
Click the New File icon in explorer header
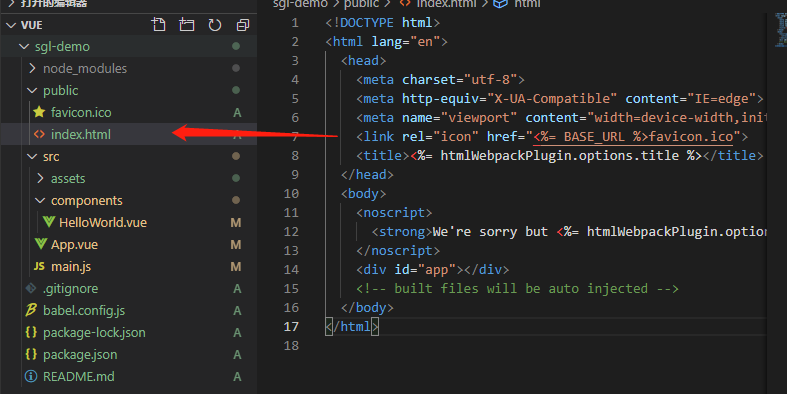[159, 25]
